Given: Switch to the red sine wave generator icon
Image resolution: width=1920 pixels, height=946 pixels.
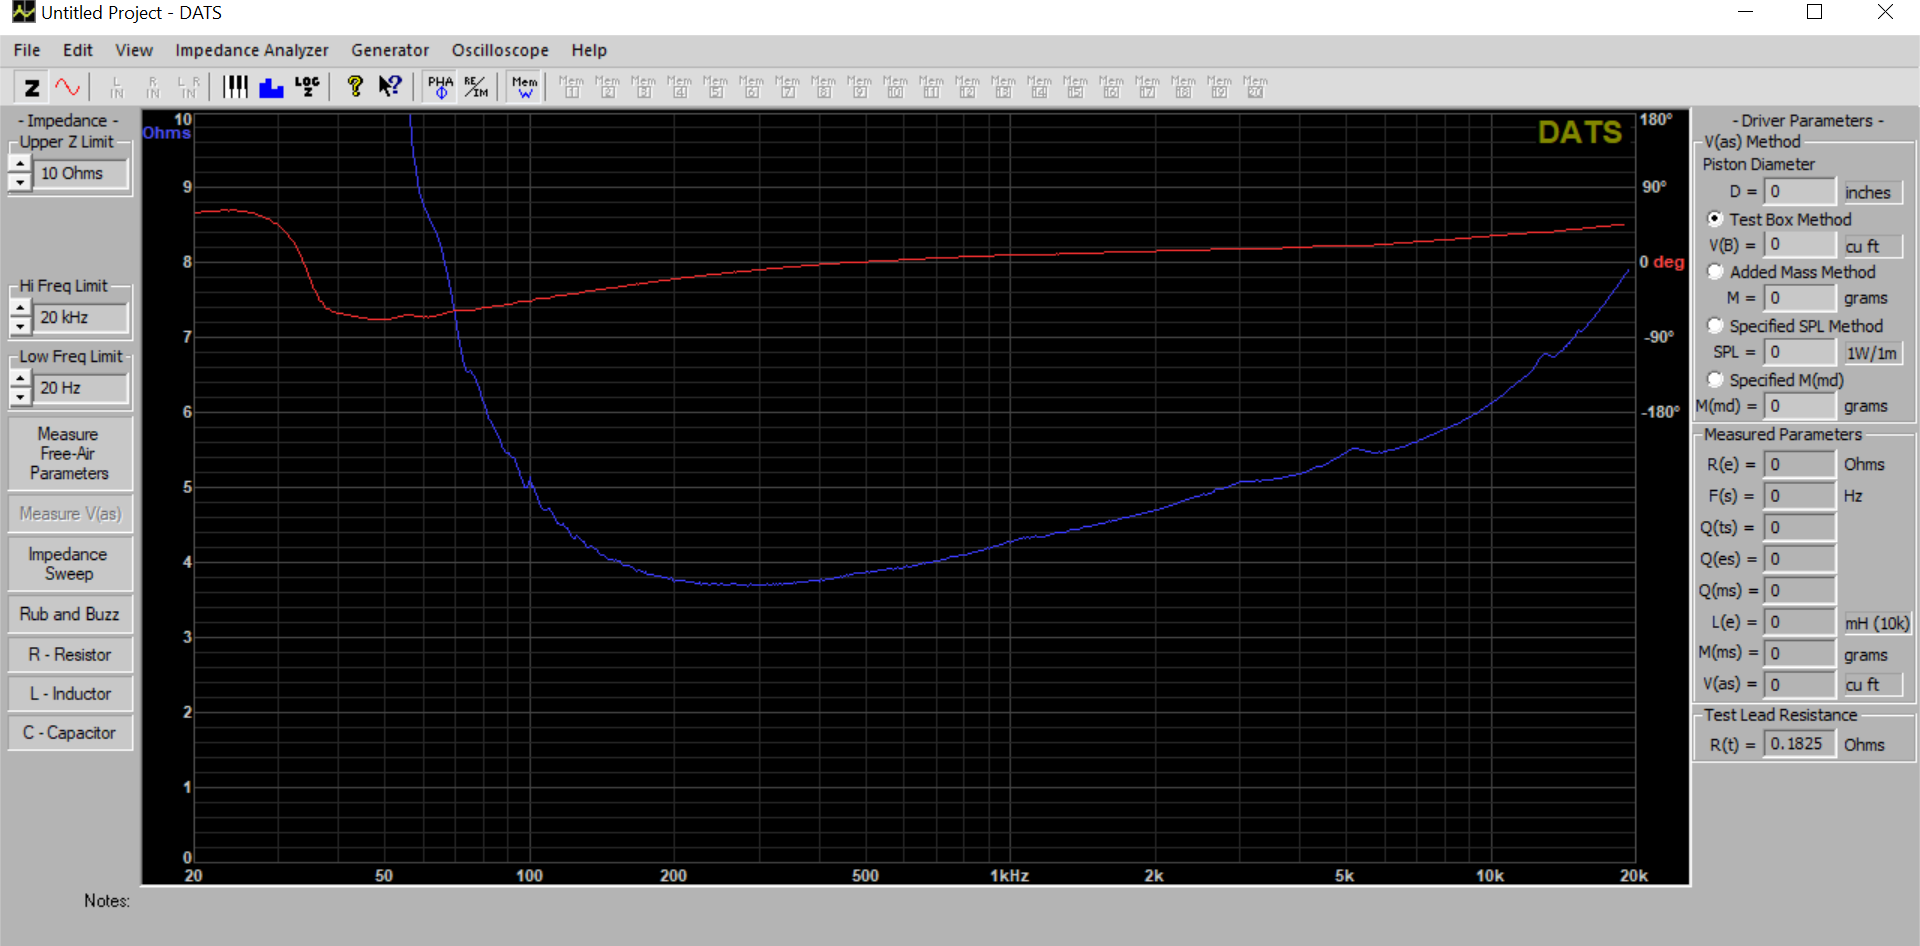Looking at the screenshot, I should pos(67,87).
